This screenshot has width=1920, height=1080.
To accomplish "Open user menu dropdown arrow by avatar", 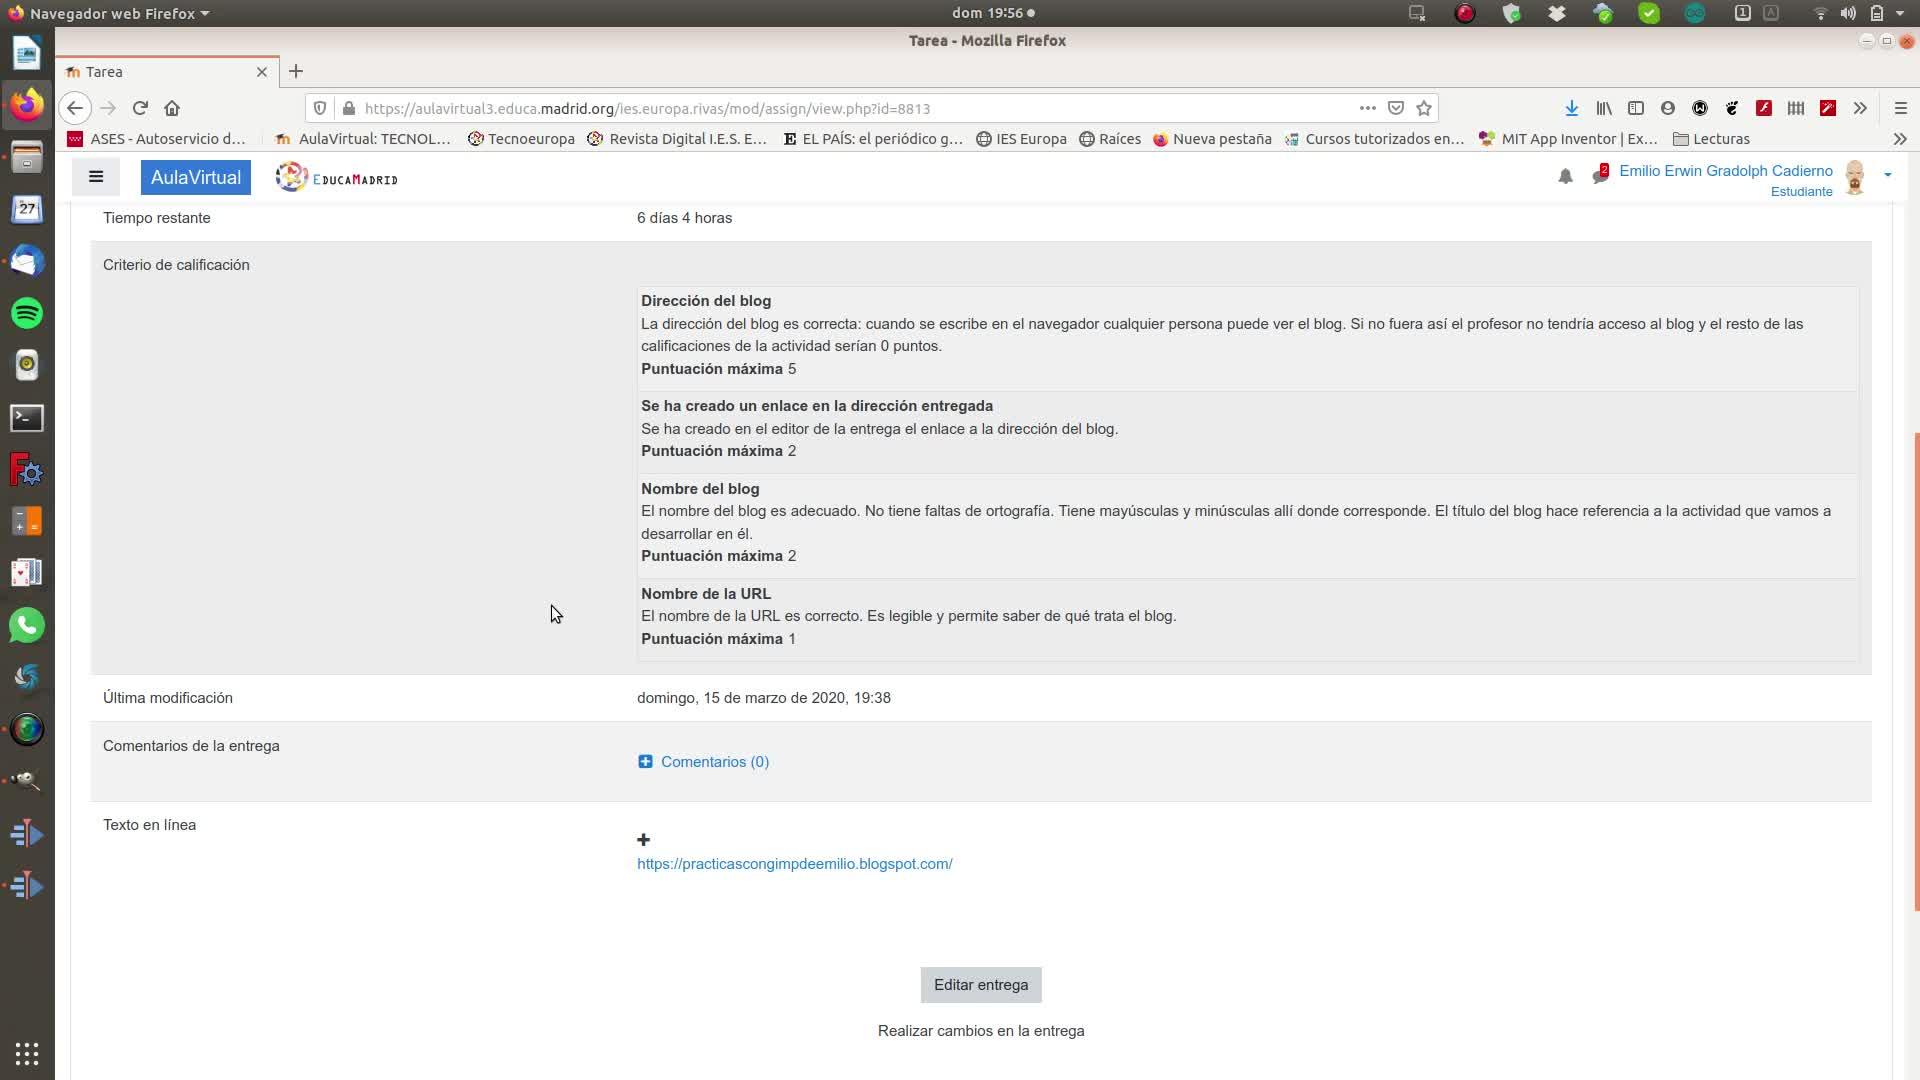I will [1887, 175].
